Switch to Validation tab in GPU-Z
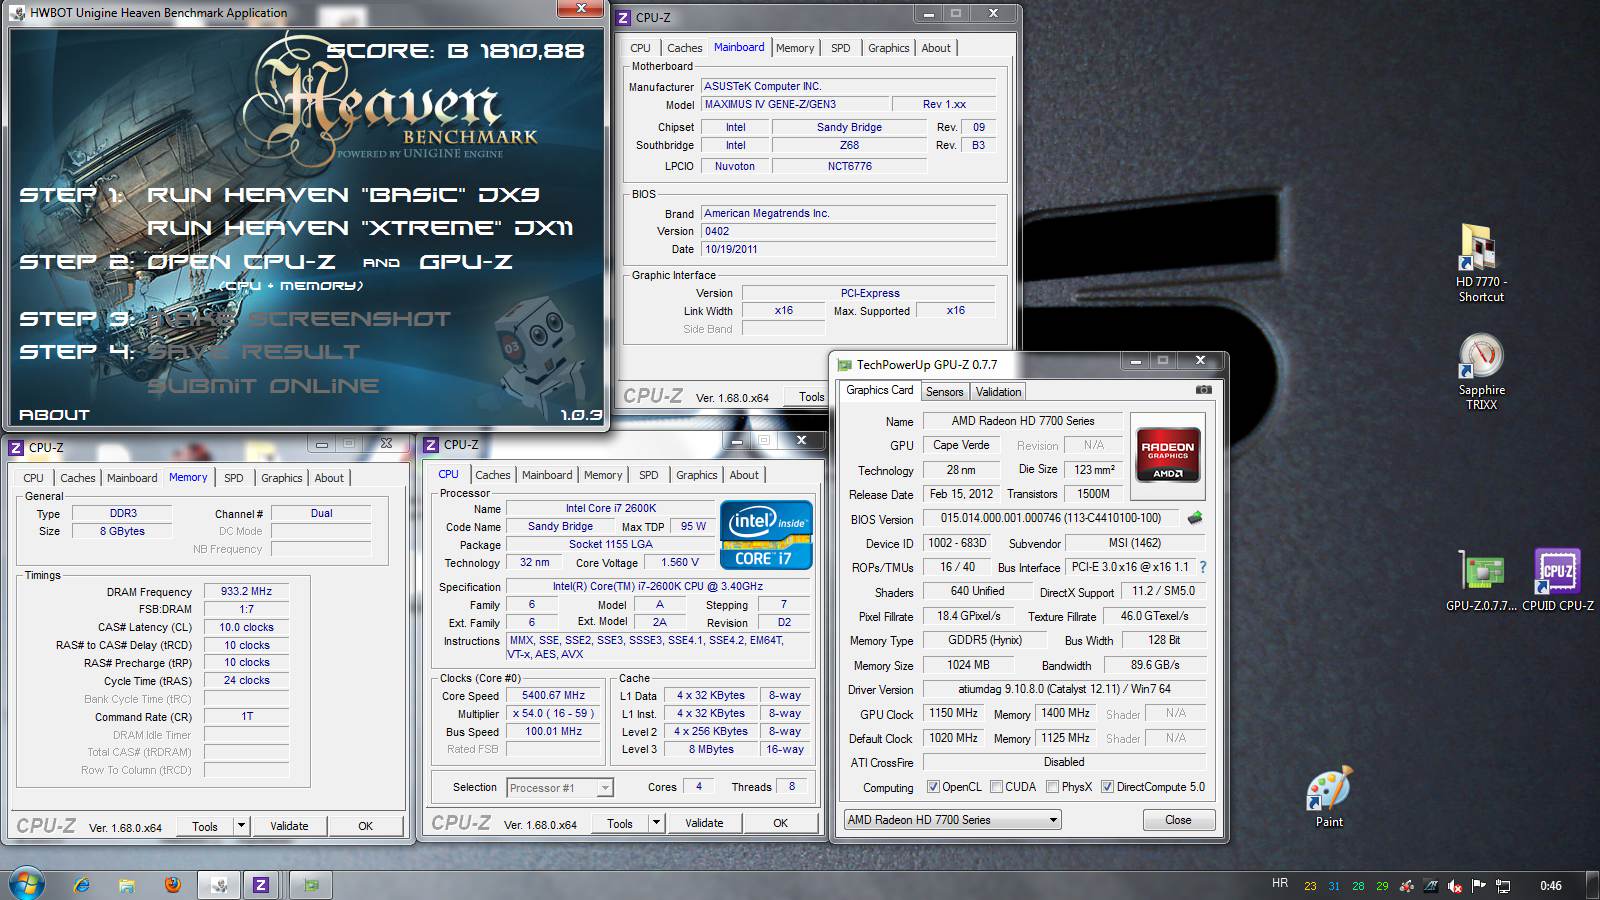 pos(998,392)
